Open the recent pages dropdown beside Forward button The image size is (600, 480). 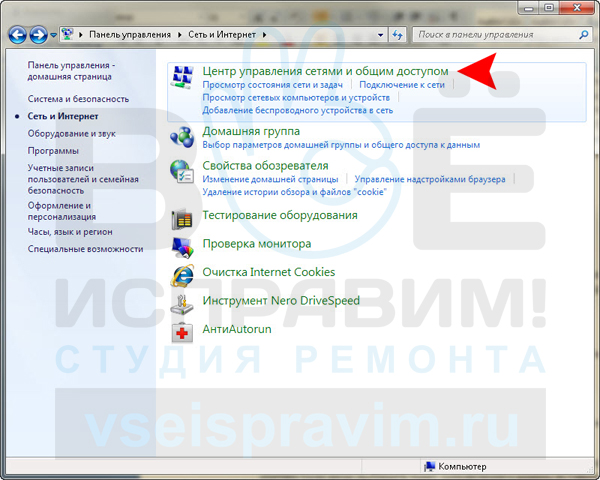coord(54,35)
